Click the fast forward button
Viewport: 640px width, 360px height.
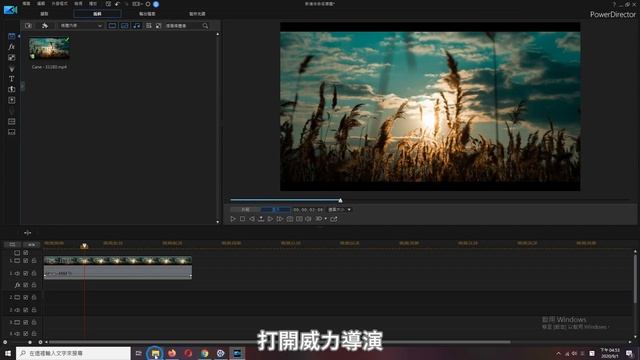[280, 219]
